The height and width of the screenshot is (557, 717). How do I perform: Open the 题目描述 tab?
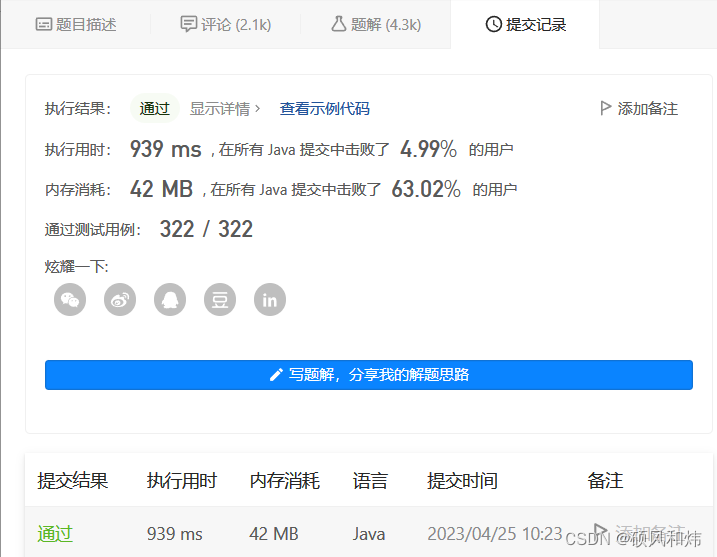coord(76,24)
